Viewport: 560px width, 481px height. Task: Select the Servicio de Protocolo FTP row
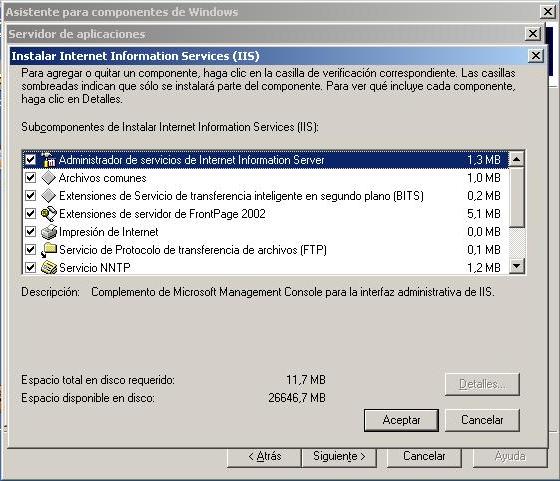point(265,250)
